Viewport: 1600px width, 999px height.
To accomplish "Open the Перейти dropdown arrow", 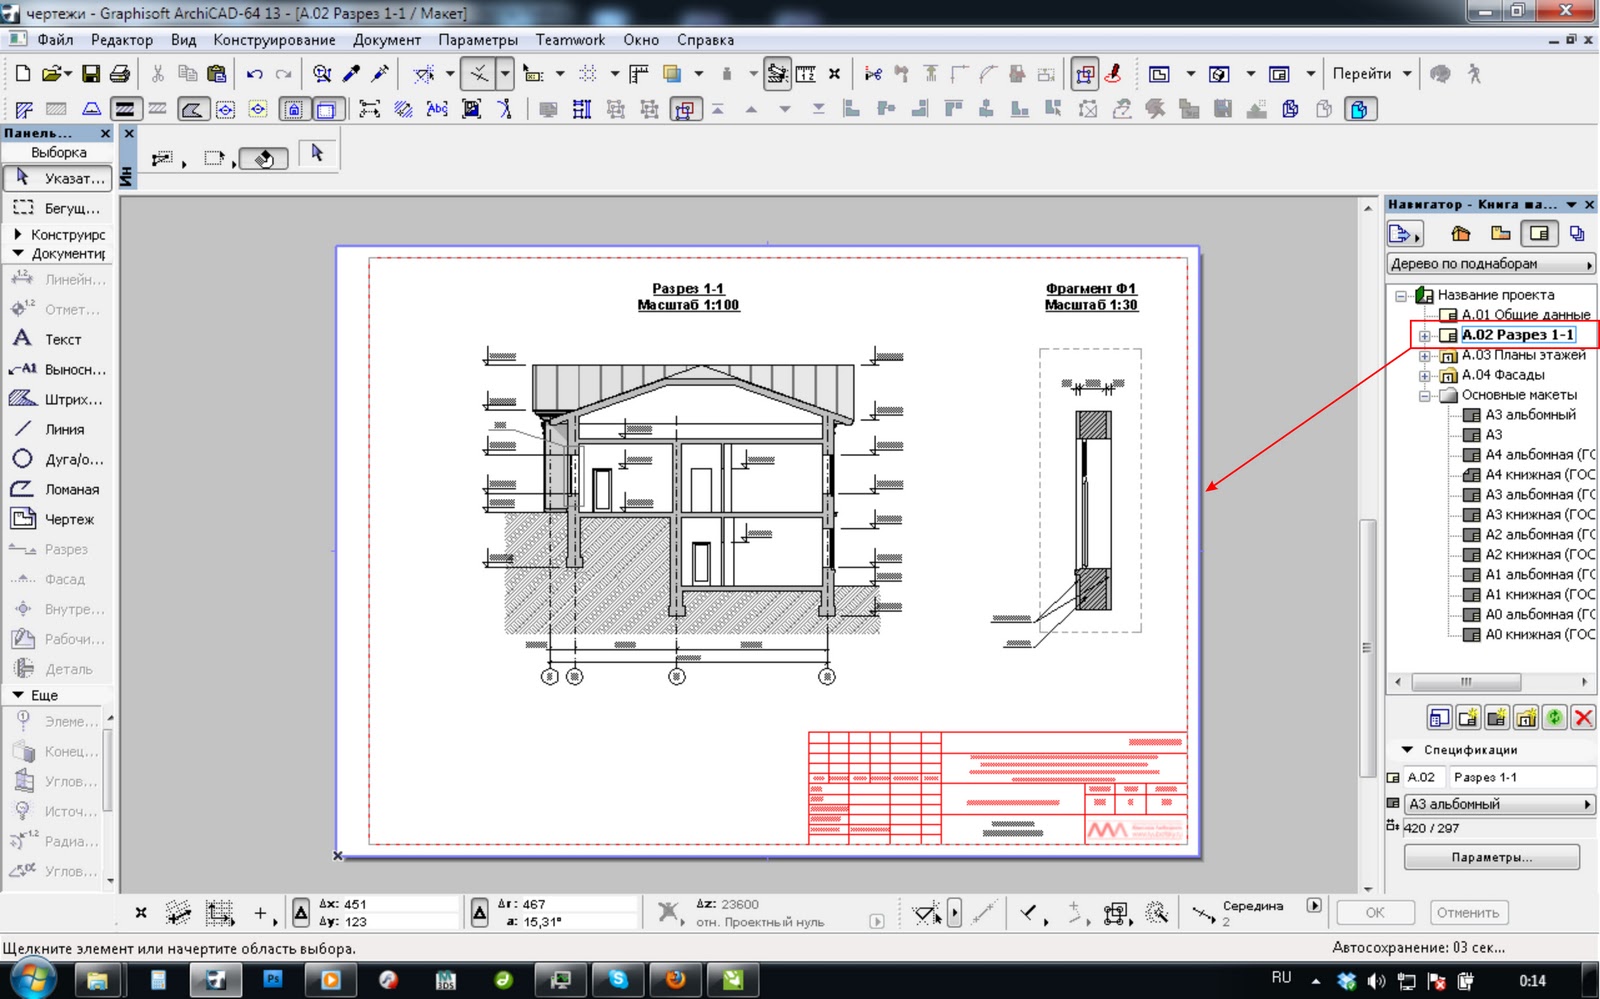I will 1407,74.
